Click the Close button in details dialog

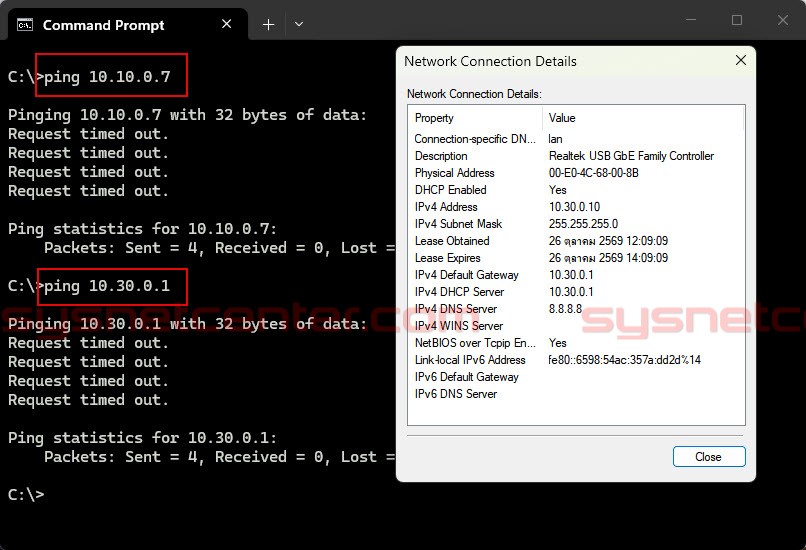click(709, 456)
